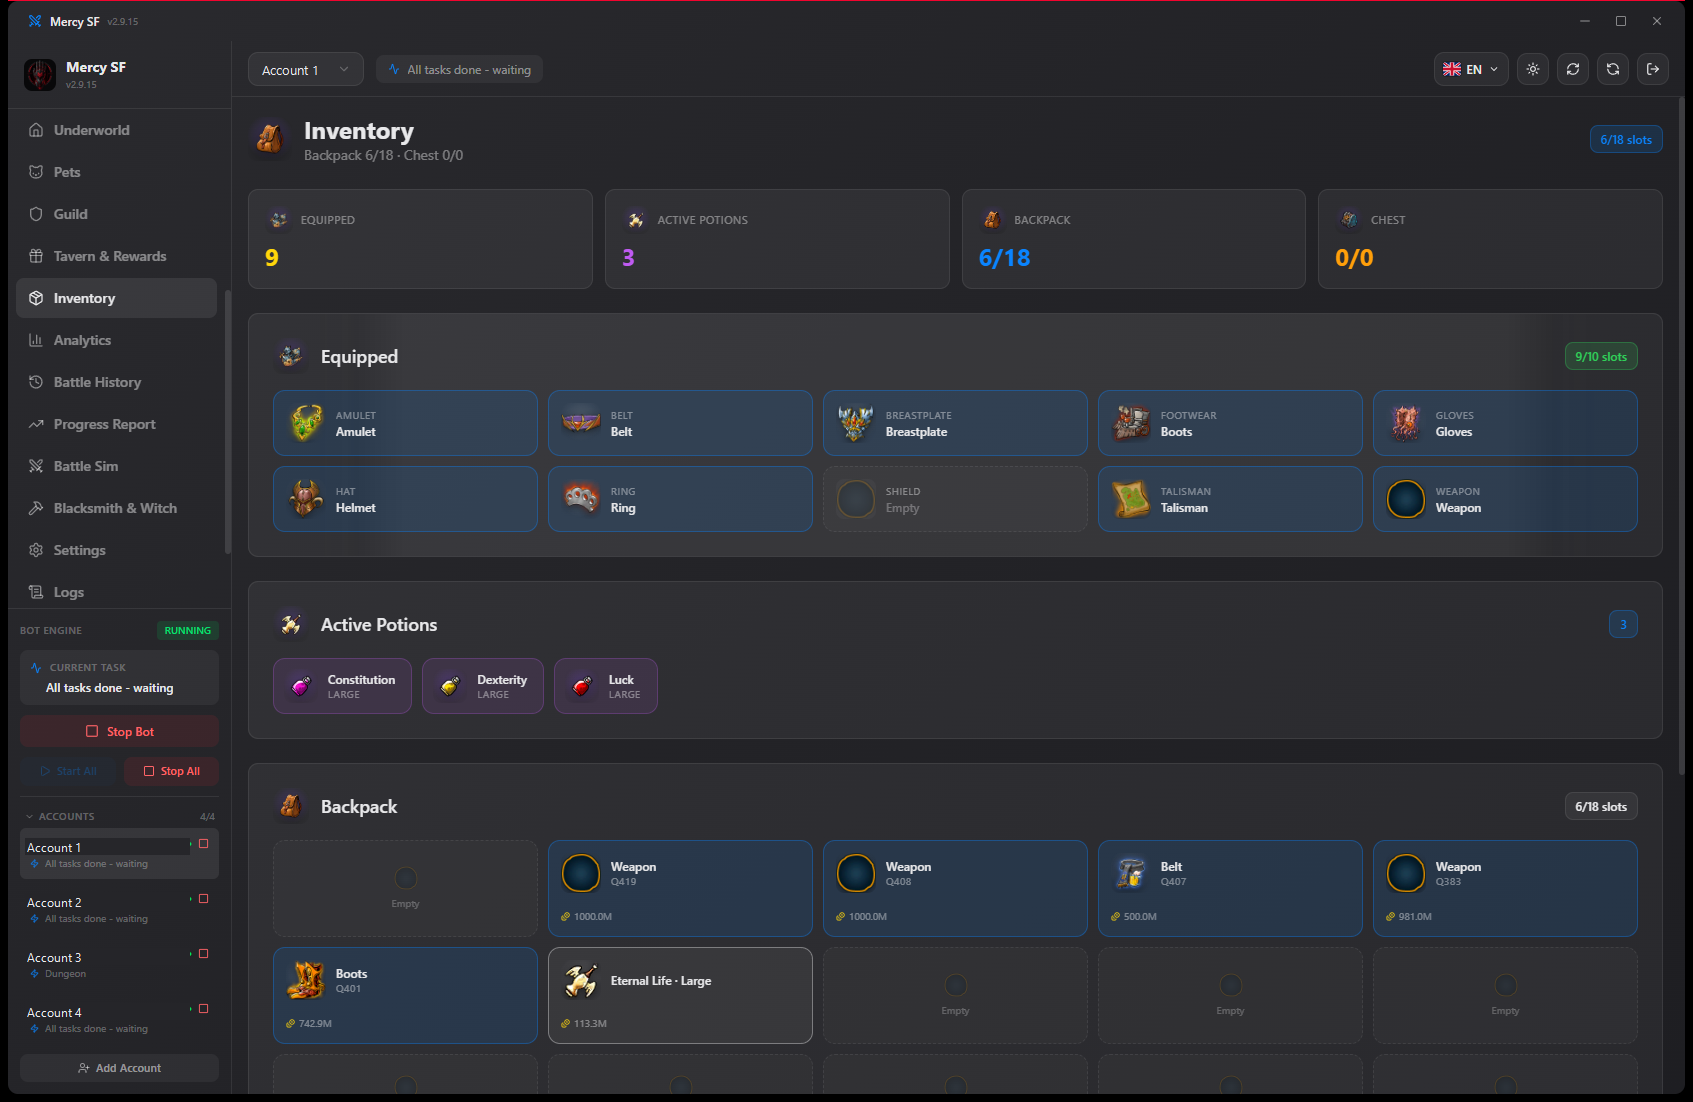Image resolution: width=1693 pixels, height=1102 pixels.
Task: Open the Guild page
Action: [116, 214]
